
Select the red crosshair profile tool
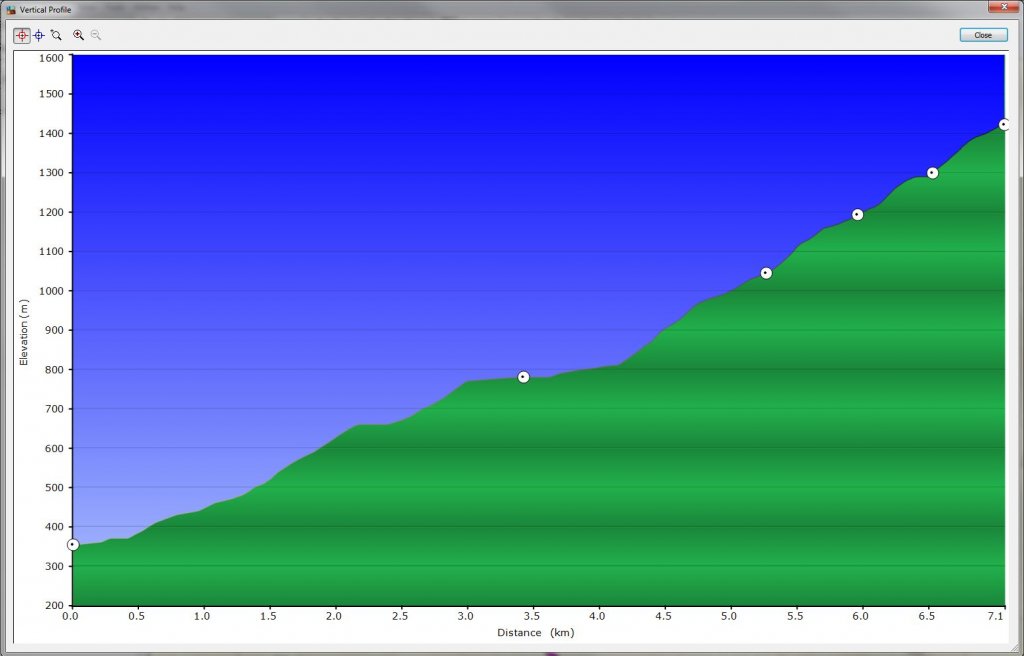[20, 34]
